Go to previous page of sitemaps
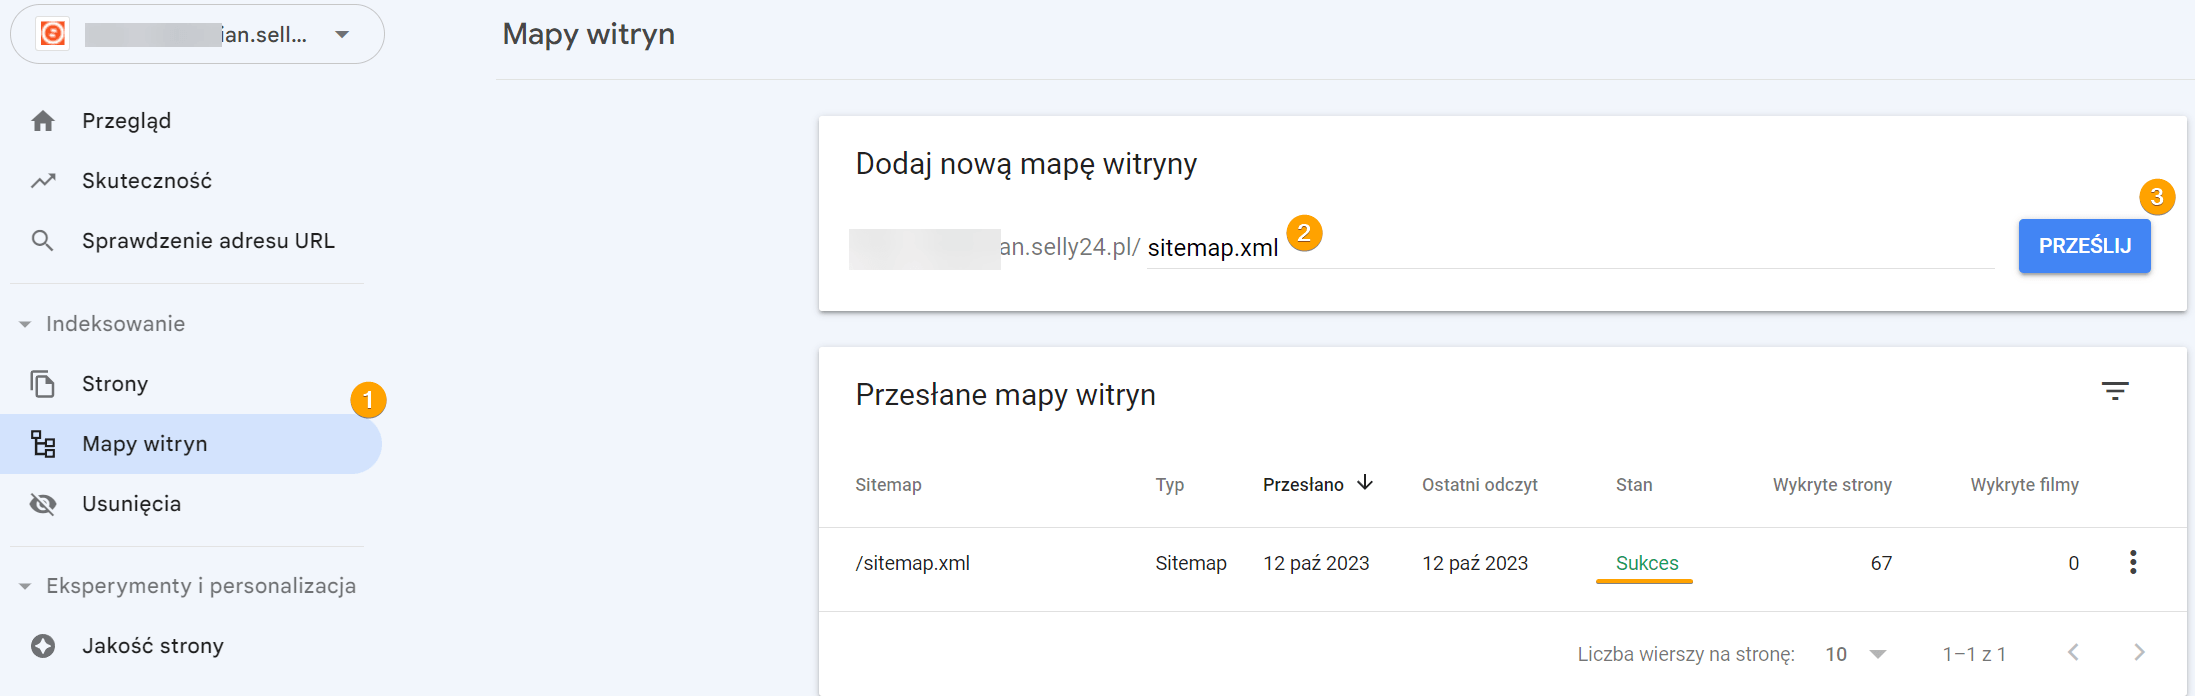 coord(2073,653)
